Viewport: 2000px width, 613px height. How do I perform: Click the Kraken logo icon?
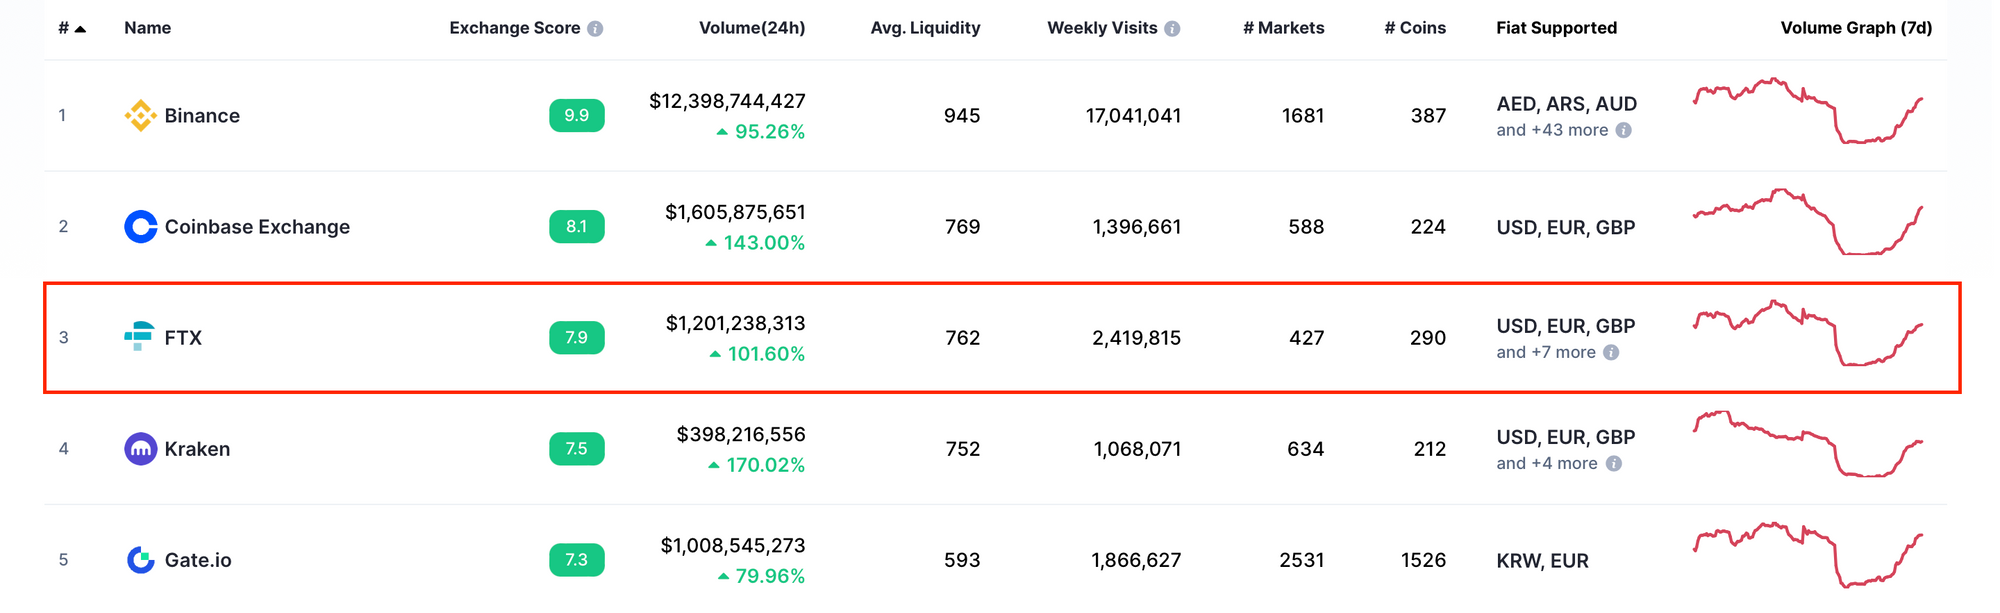click(141, 449)
